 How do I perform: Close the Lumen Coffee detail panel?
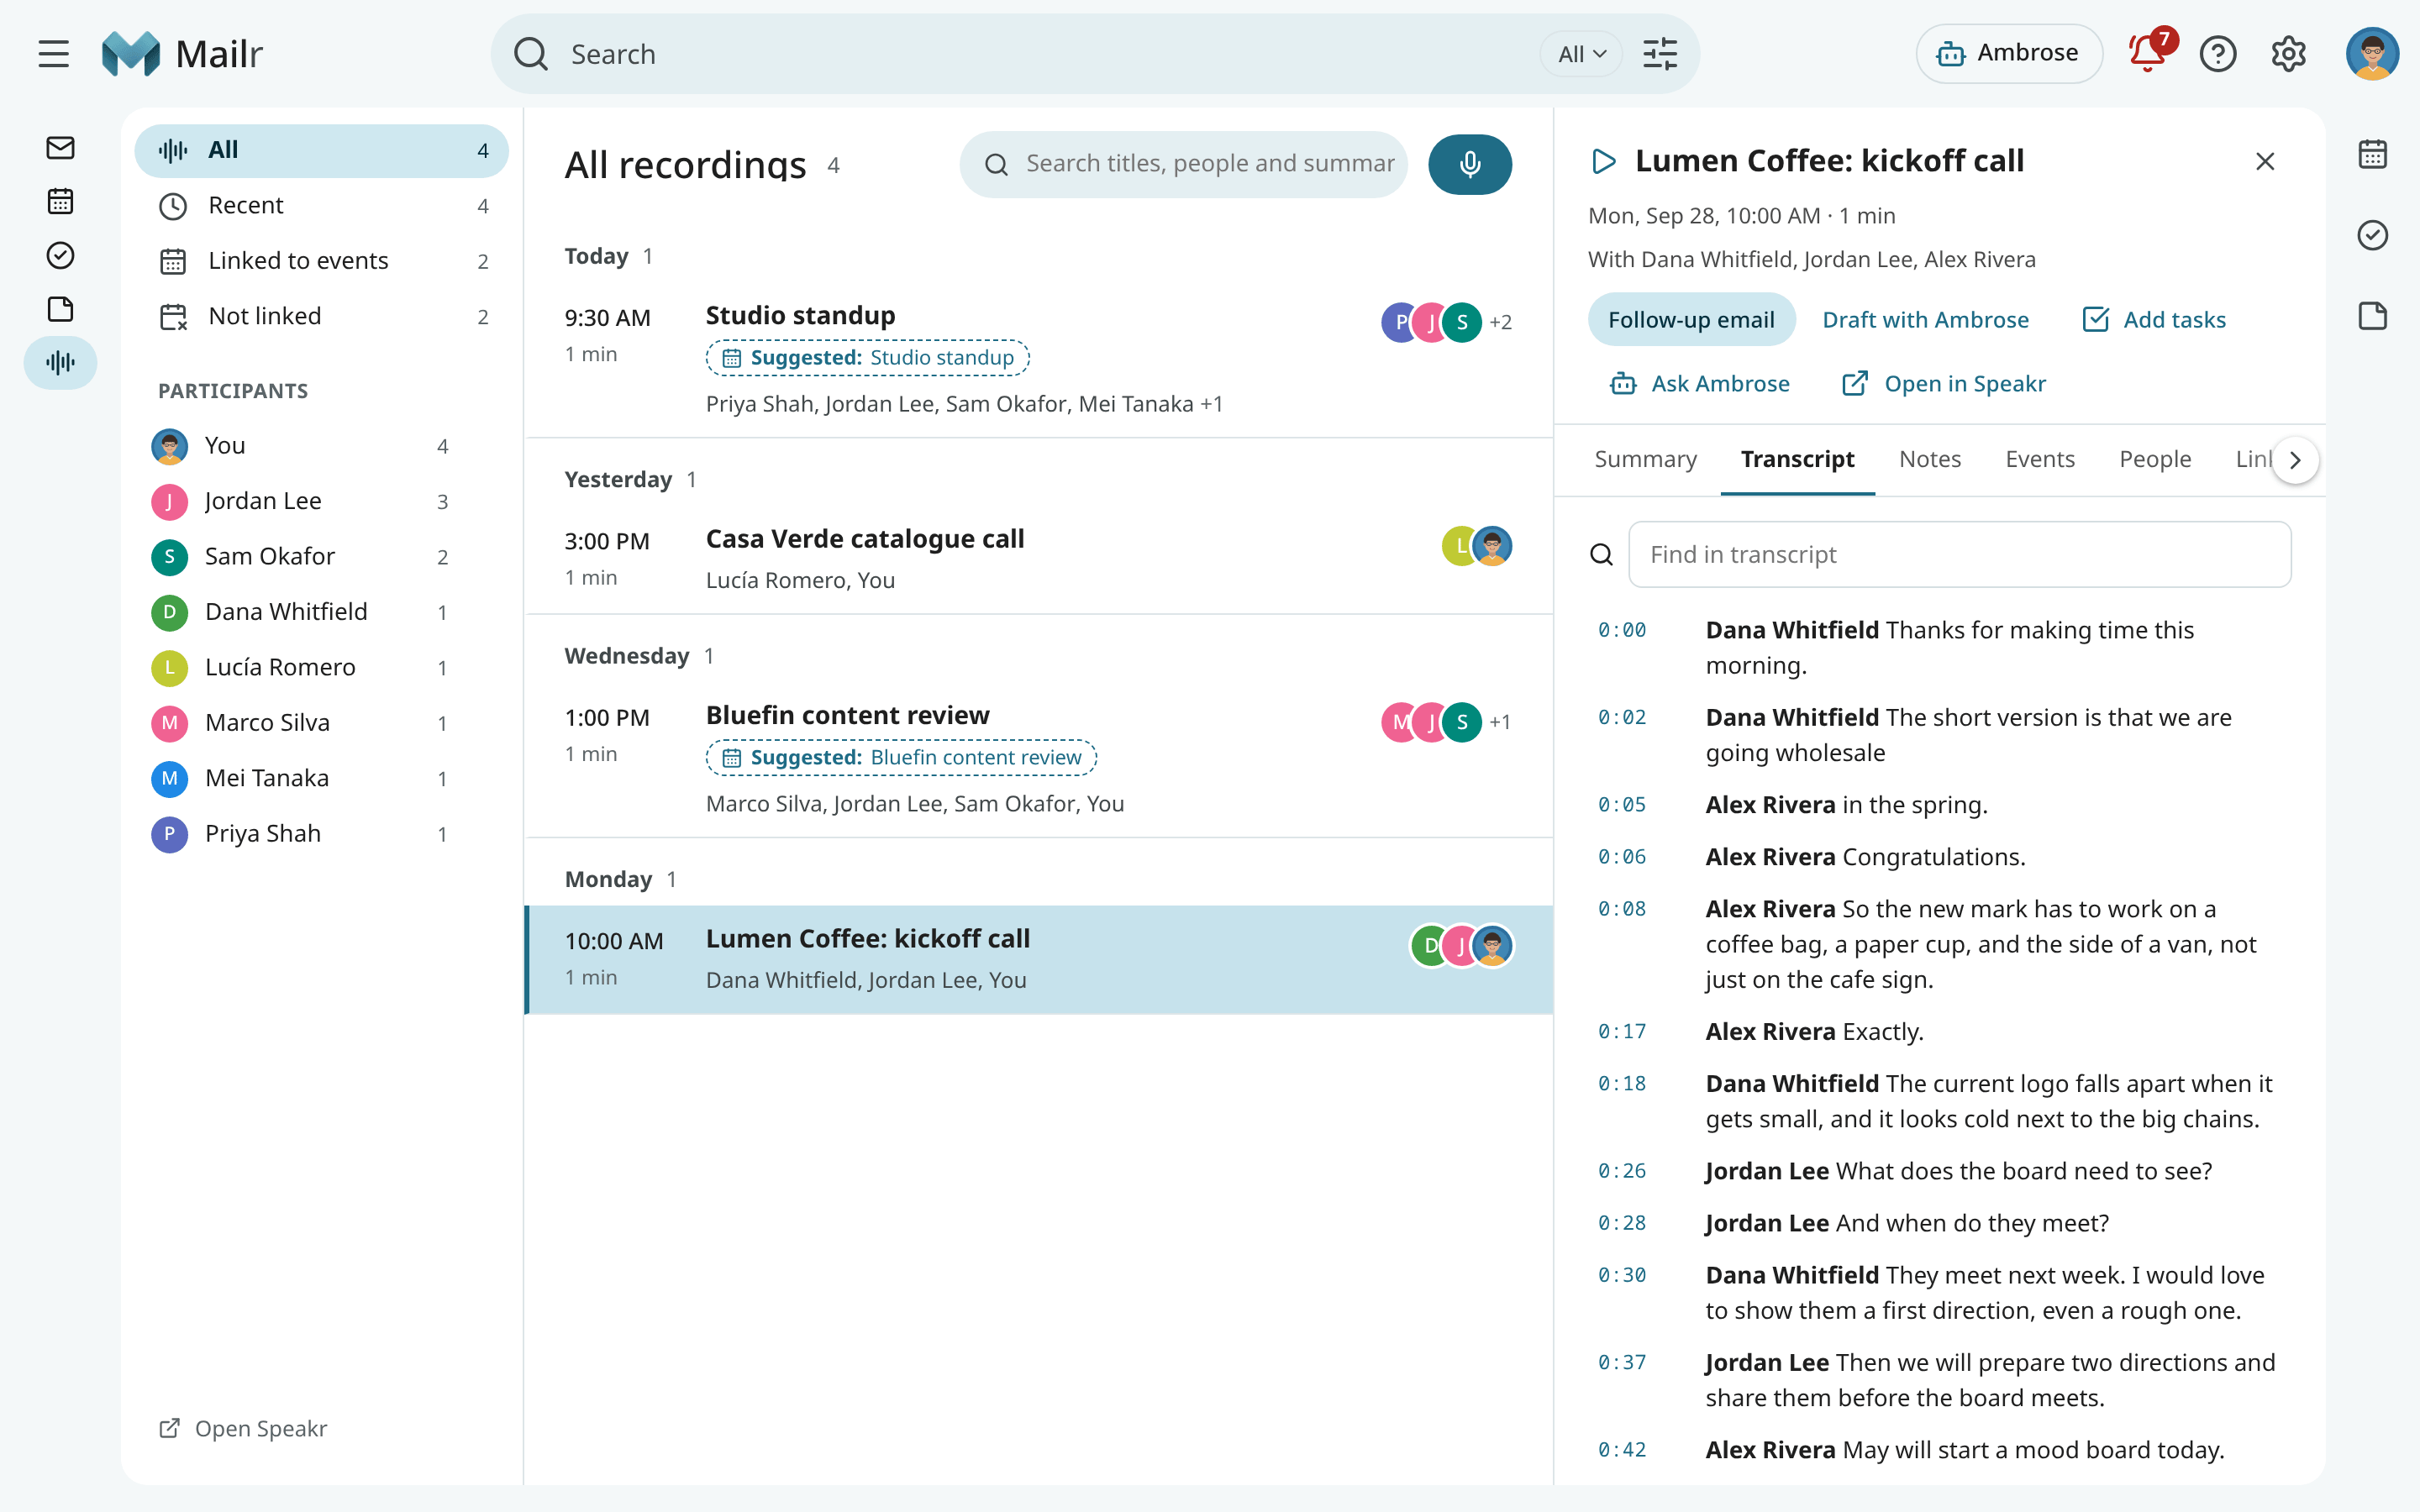(2265, 161)
